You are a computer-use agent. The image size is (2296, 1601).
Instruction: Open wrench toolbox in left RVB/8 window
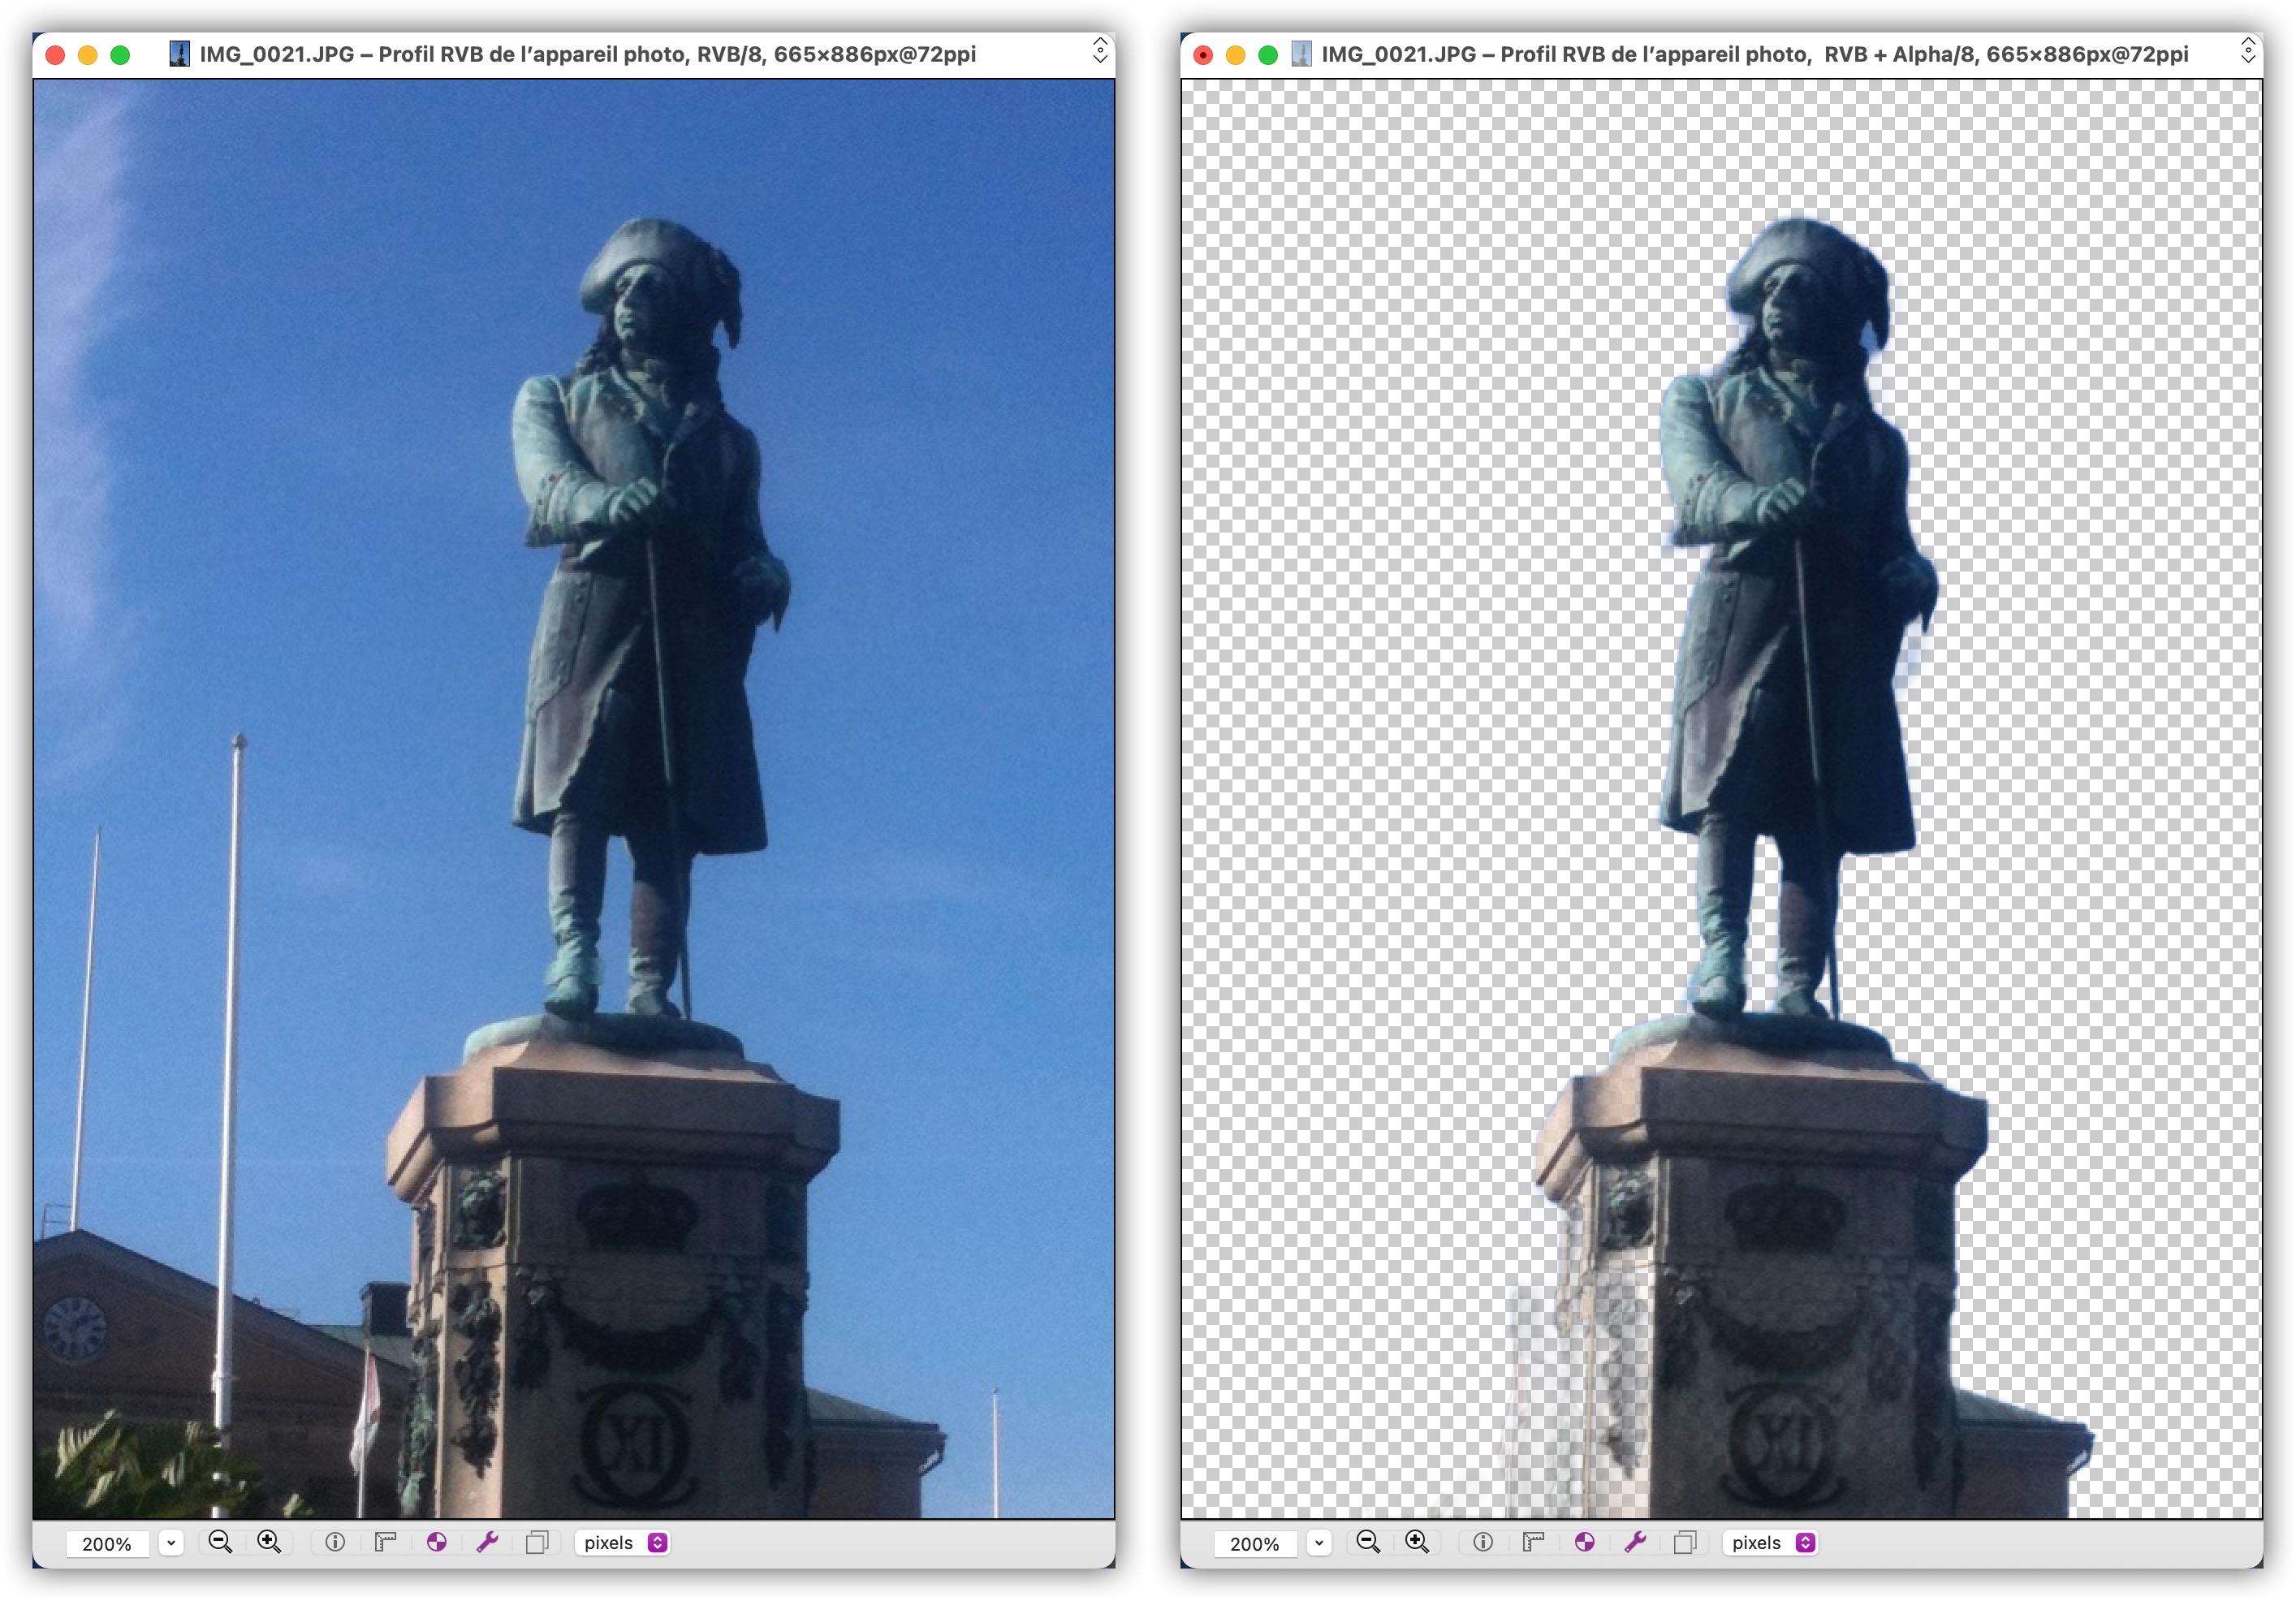click(x=487, y=1542)
